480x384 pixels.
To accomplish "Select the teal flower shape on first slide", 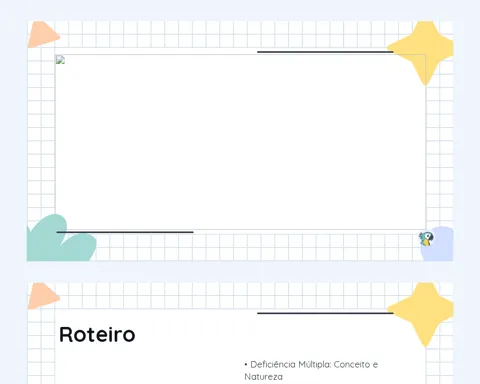I will point(60,239).
